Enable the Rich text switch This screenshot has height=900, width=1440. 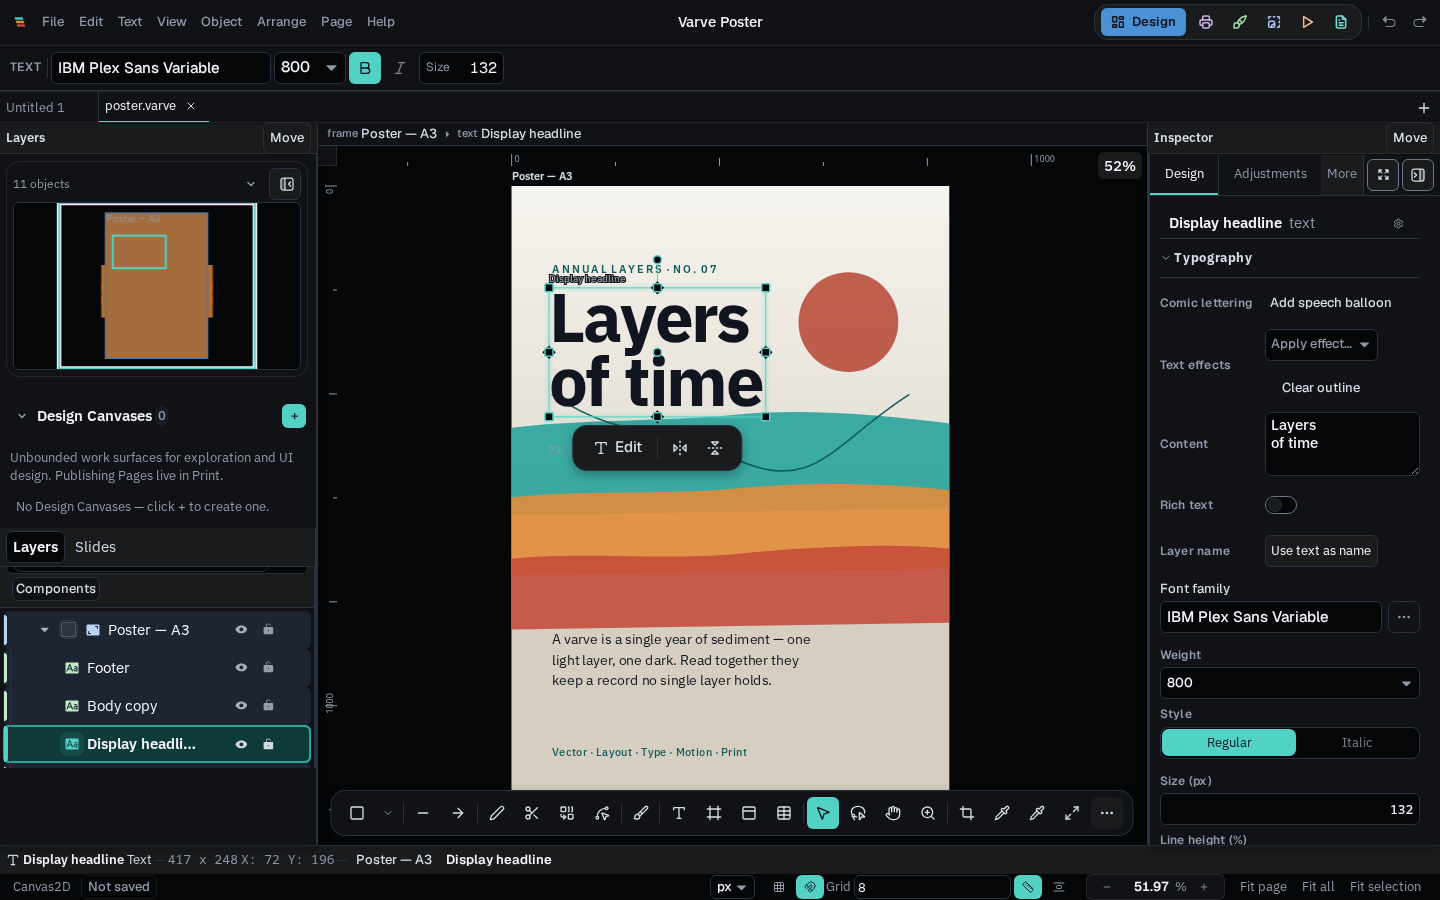(x=1281, y=505)
